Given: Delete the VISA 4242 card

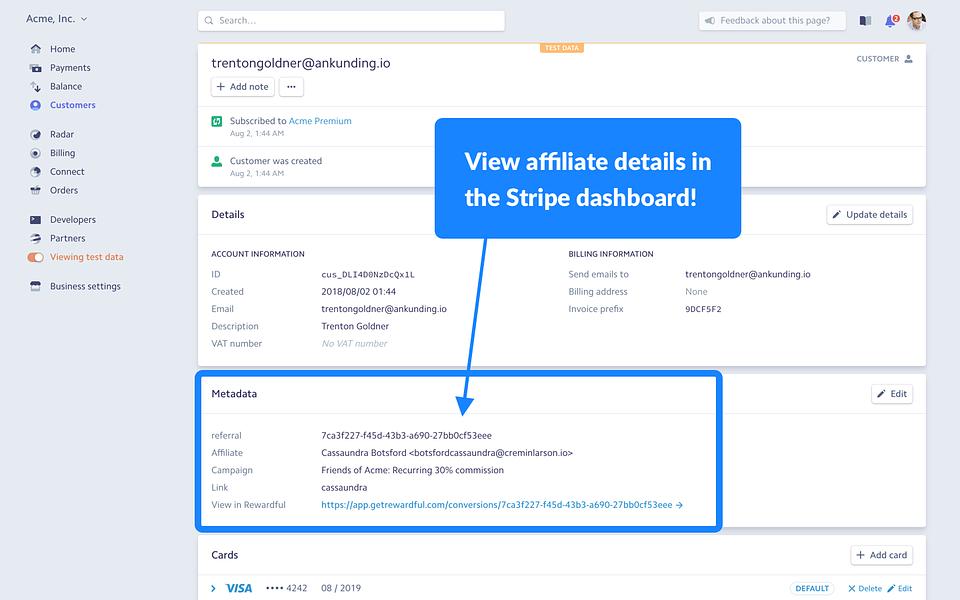Looking at the screenshot, I should click(x=864, y=588).
